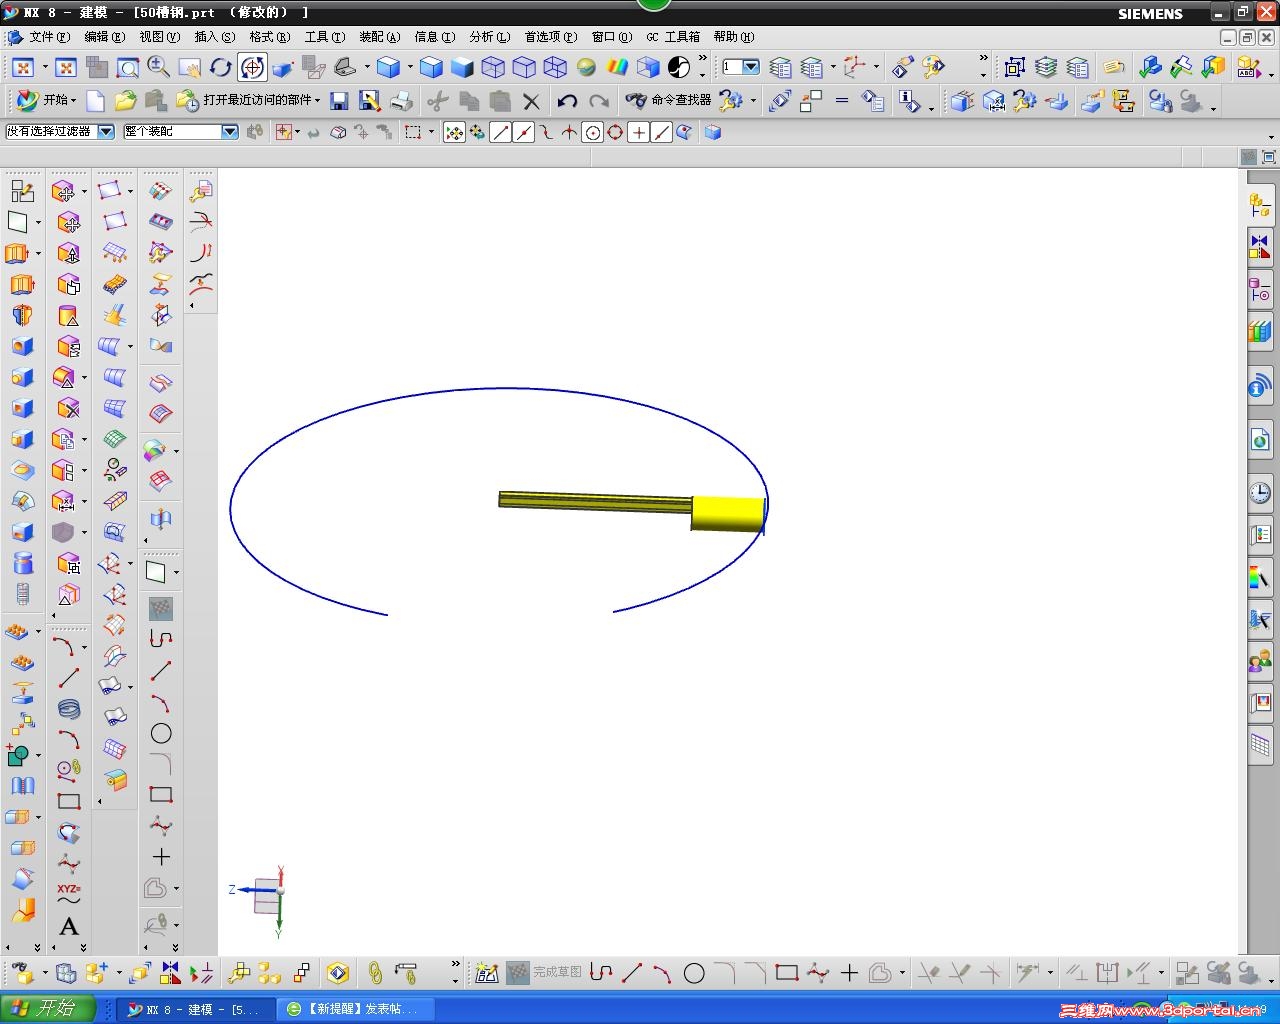The image size is (1280, 1024).
Task: Select the Helix spring curve tool
Action: click(x=68, y=709)
